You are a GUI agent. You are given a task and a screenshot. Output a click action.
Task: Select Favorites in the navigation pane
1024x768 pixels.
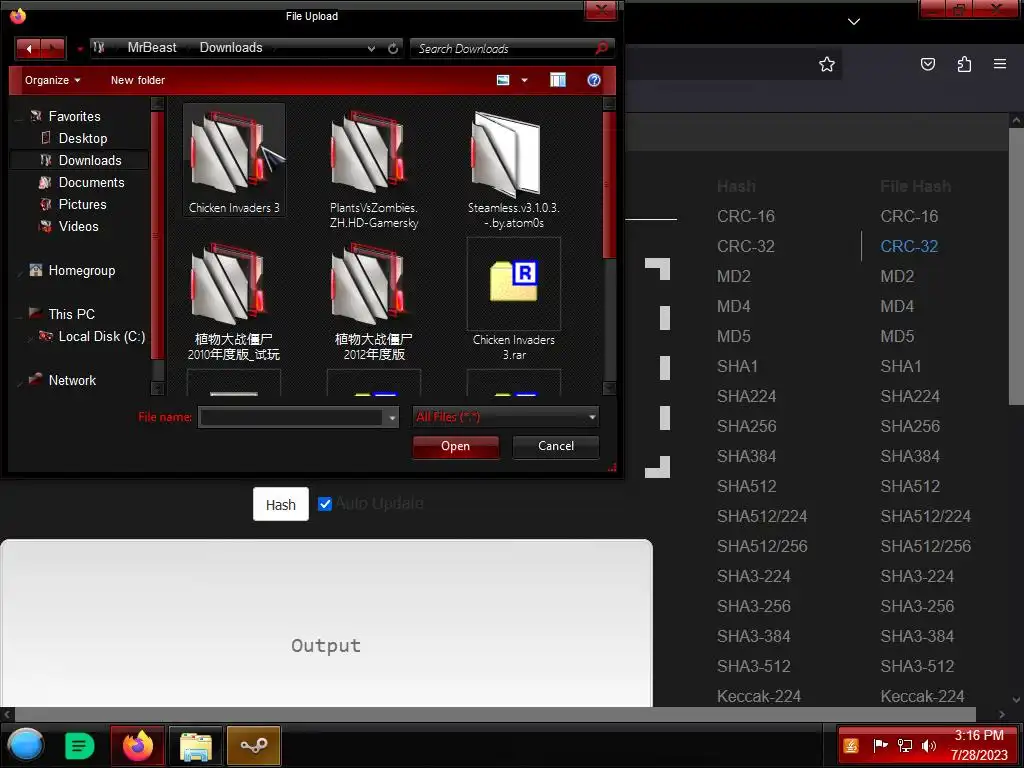(x=74, y=116)
